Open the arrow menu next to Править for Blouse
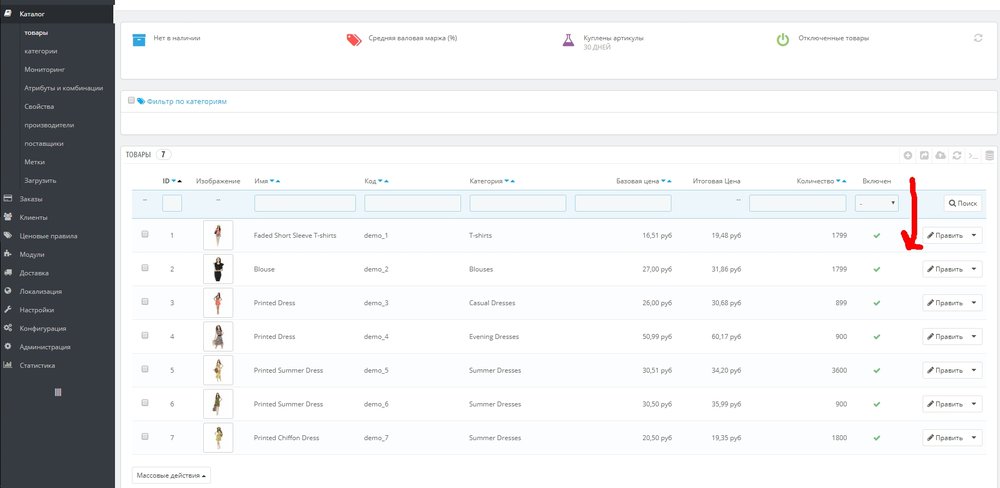 975,269
